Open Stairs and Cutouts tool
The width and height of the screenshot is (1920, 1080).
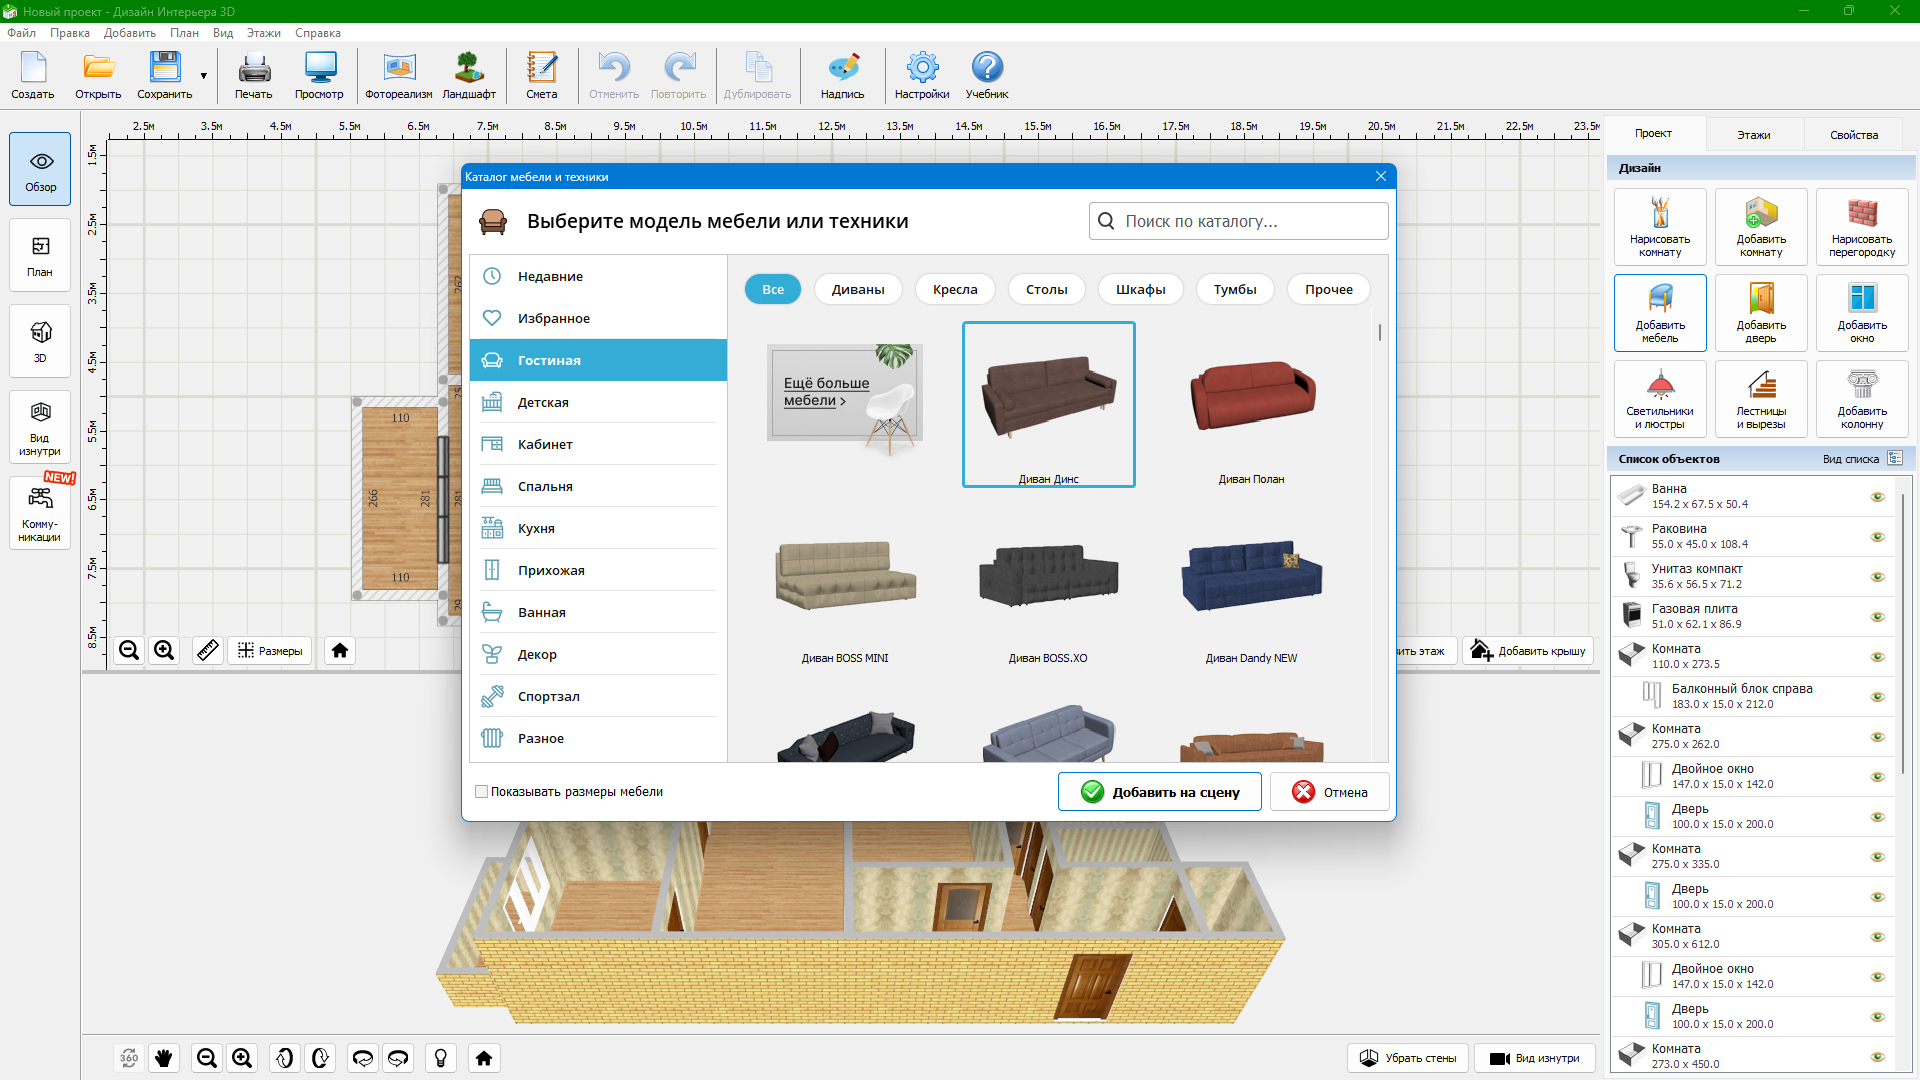1760,399
